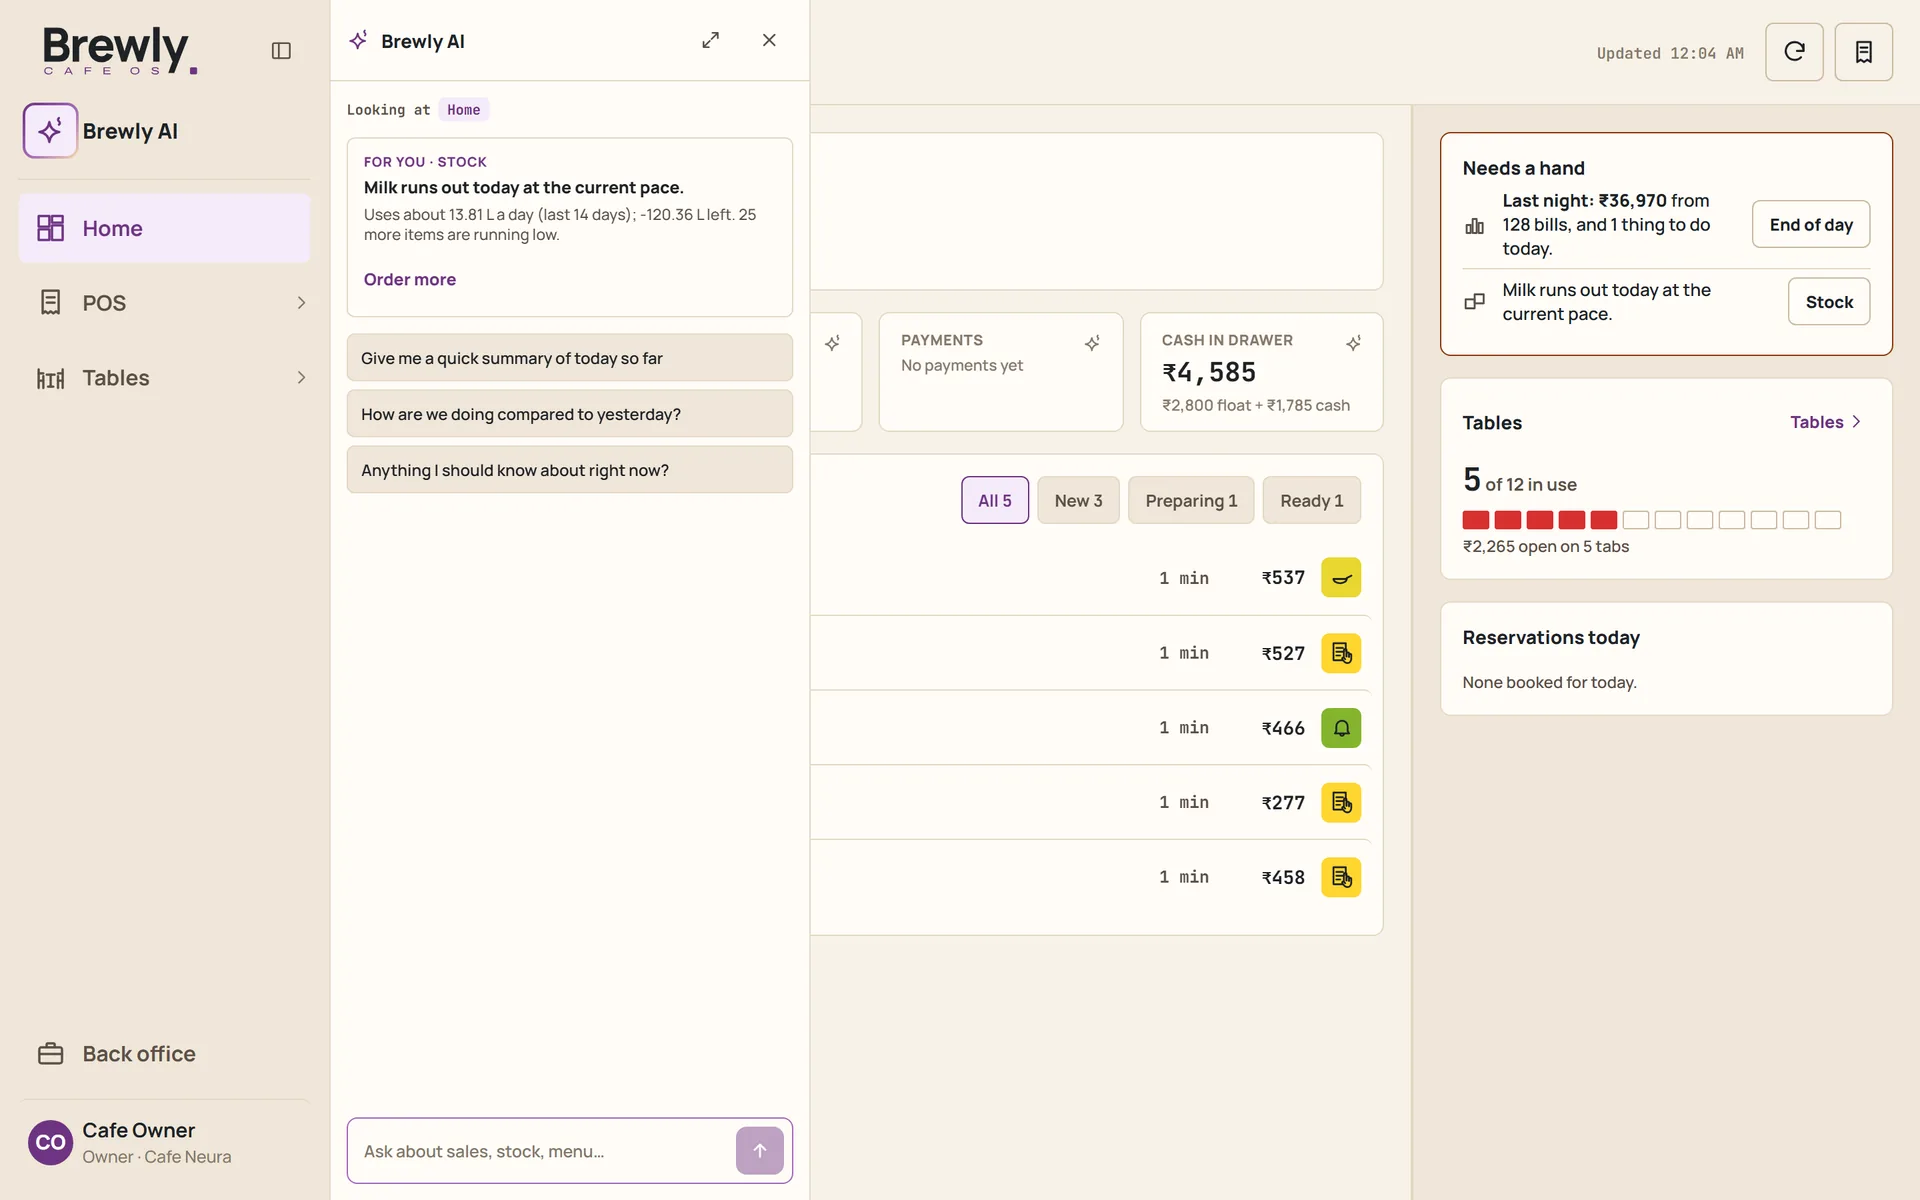Viewport: 1920px width, 1200px height.
Task: Click the last empty table square
Action: (x=1828, y=520)
